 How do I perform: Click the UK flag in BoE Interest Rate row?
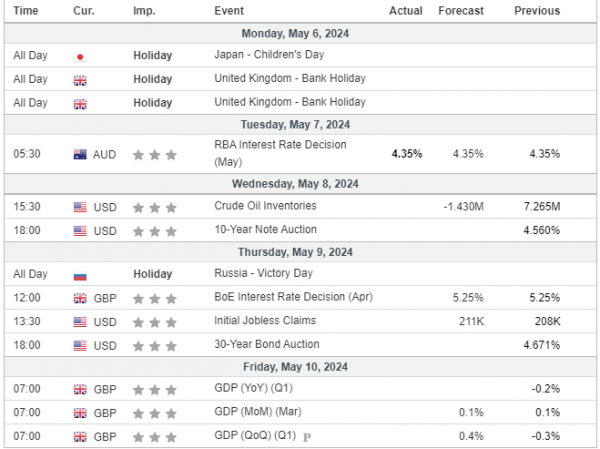pos(80,299)
